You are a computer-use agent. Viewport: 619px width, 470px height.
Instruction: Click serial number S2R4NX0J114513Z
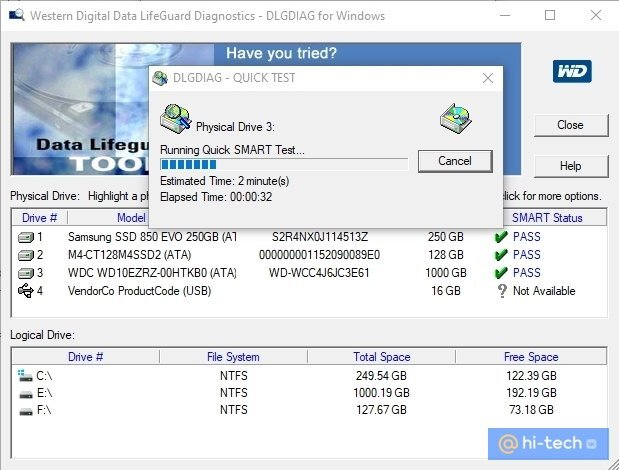[320, 237]
